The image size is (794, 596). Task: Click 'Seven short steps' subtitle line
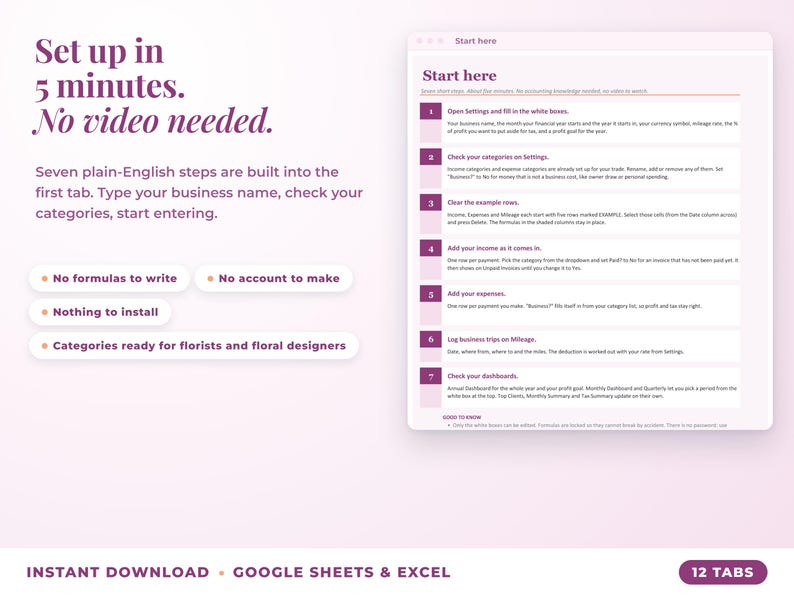[x=534, y=91]
